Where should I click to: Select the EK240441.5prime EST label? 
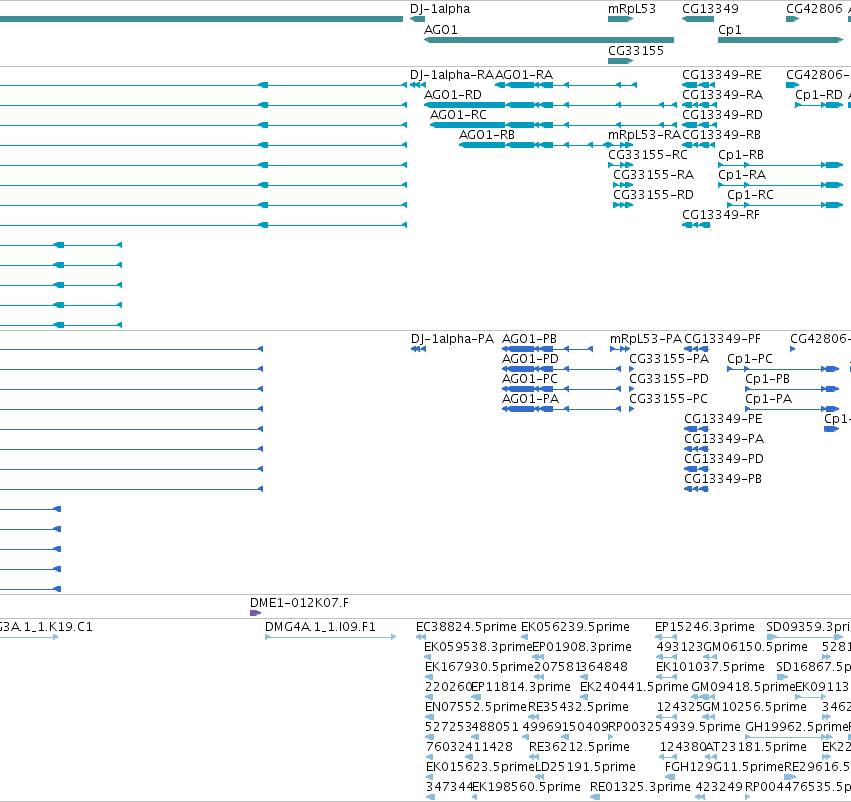[x=634, y=687]
